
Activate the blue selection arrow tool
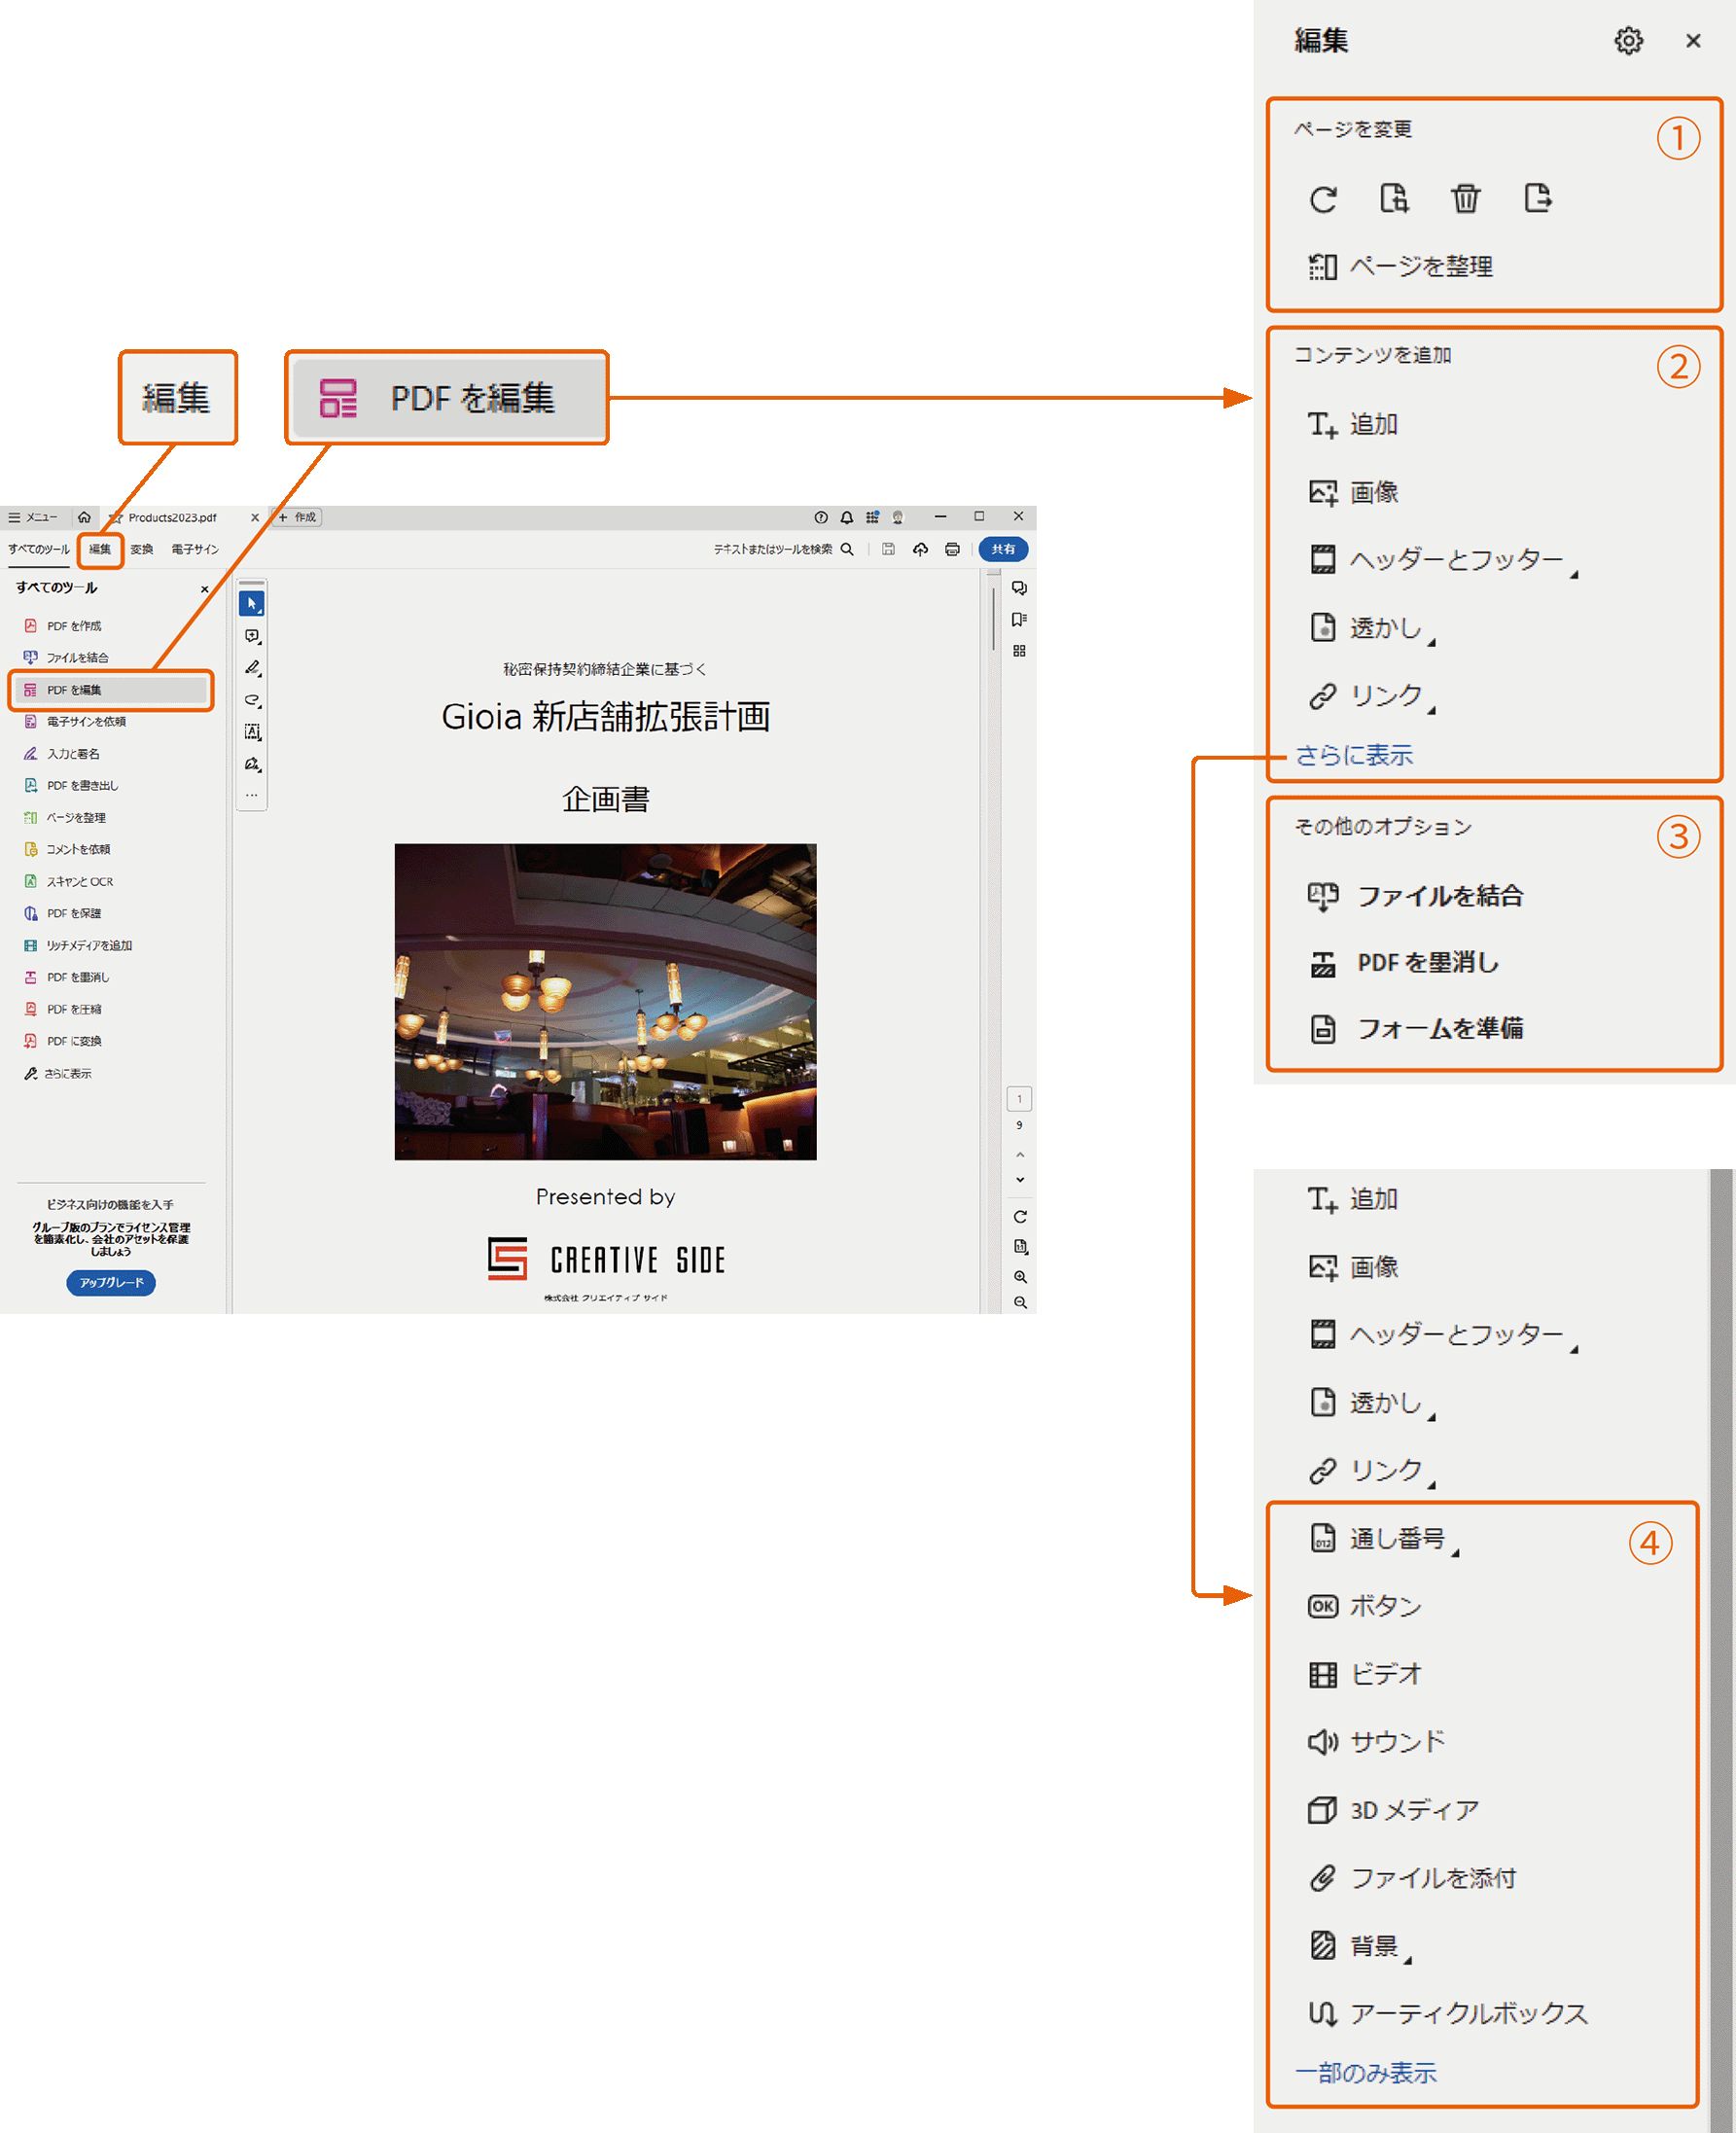[x=252, y=603]
